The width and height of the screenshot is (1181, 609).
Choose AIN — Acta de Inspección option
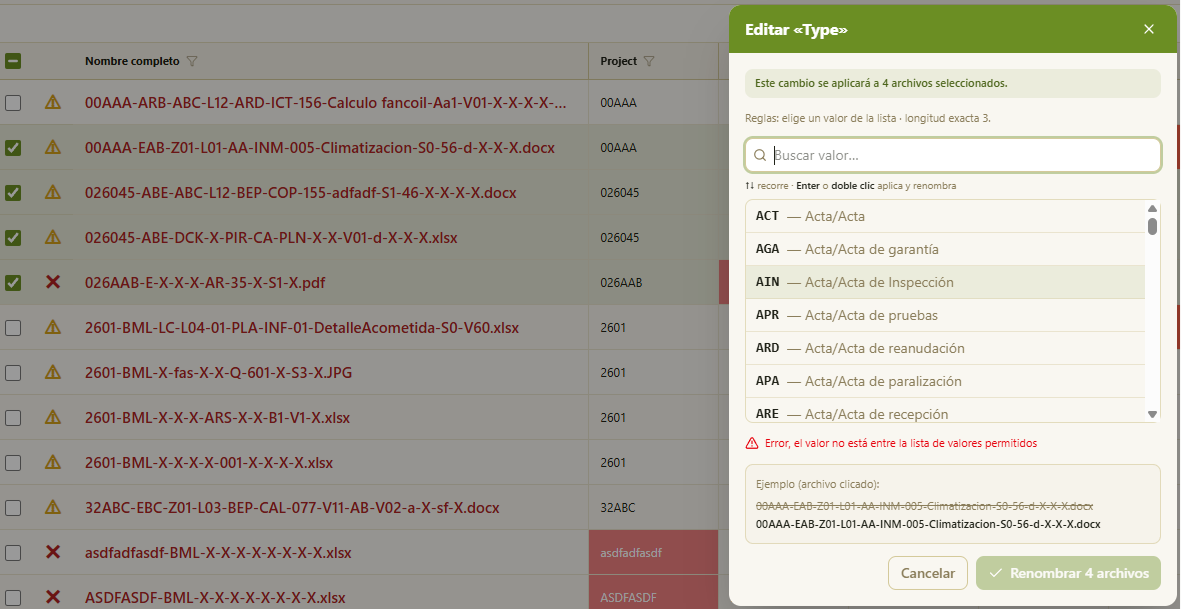pos(944,282)
